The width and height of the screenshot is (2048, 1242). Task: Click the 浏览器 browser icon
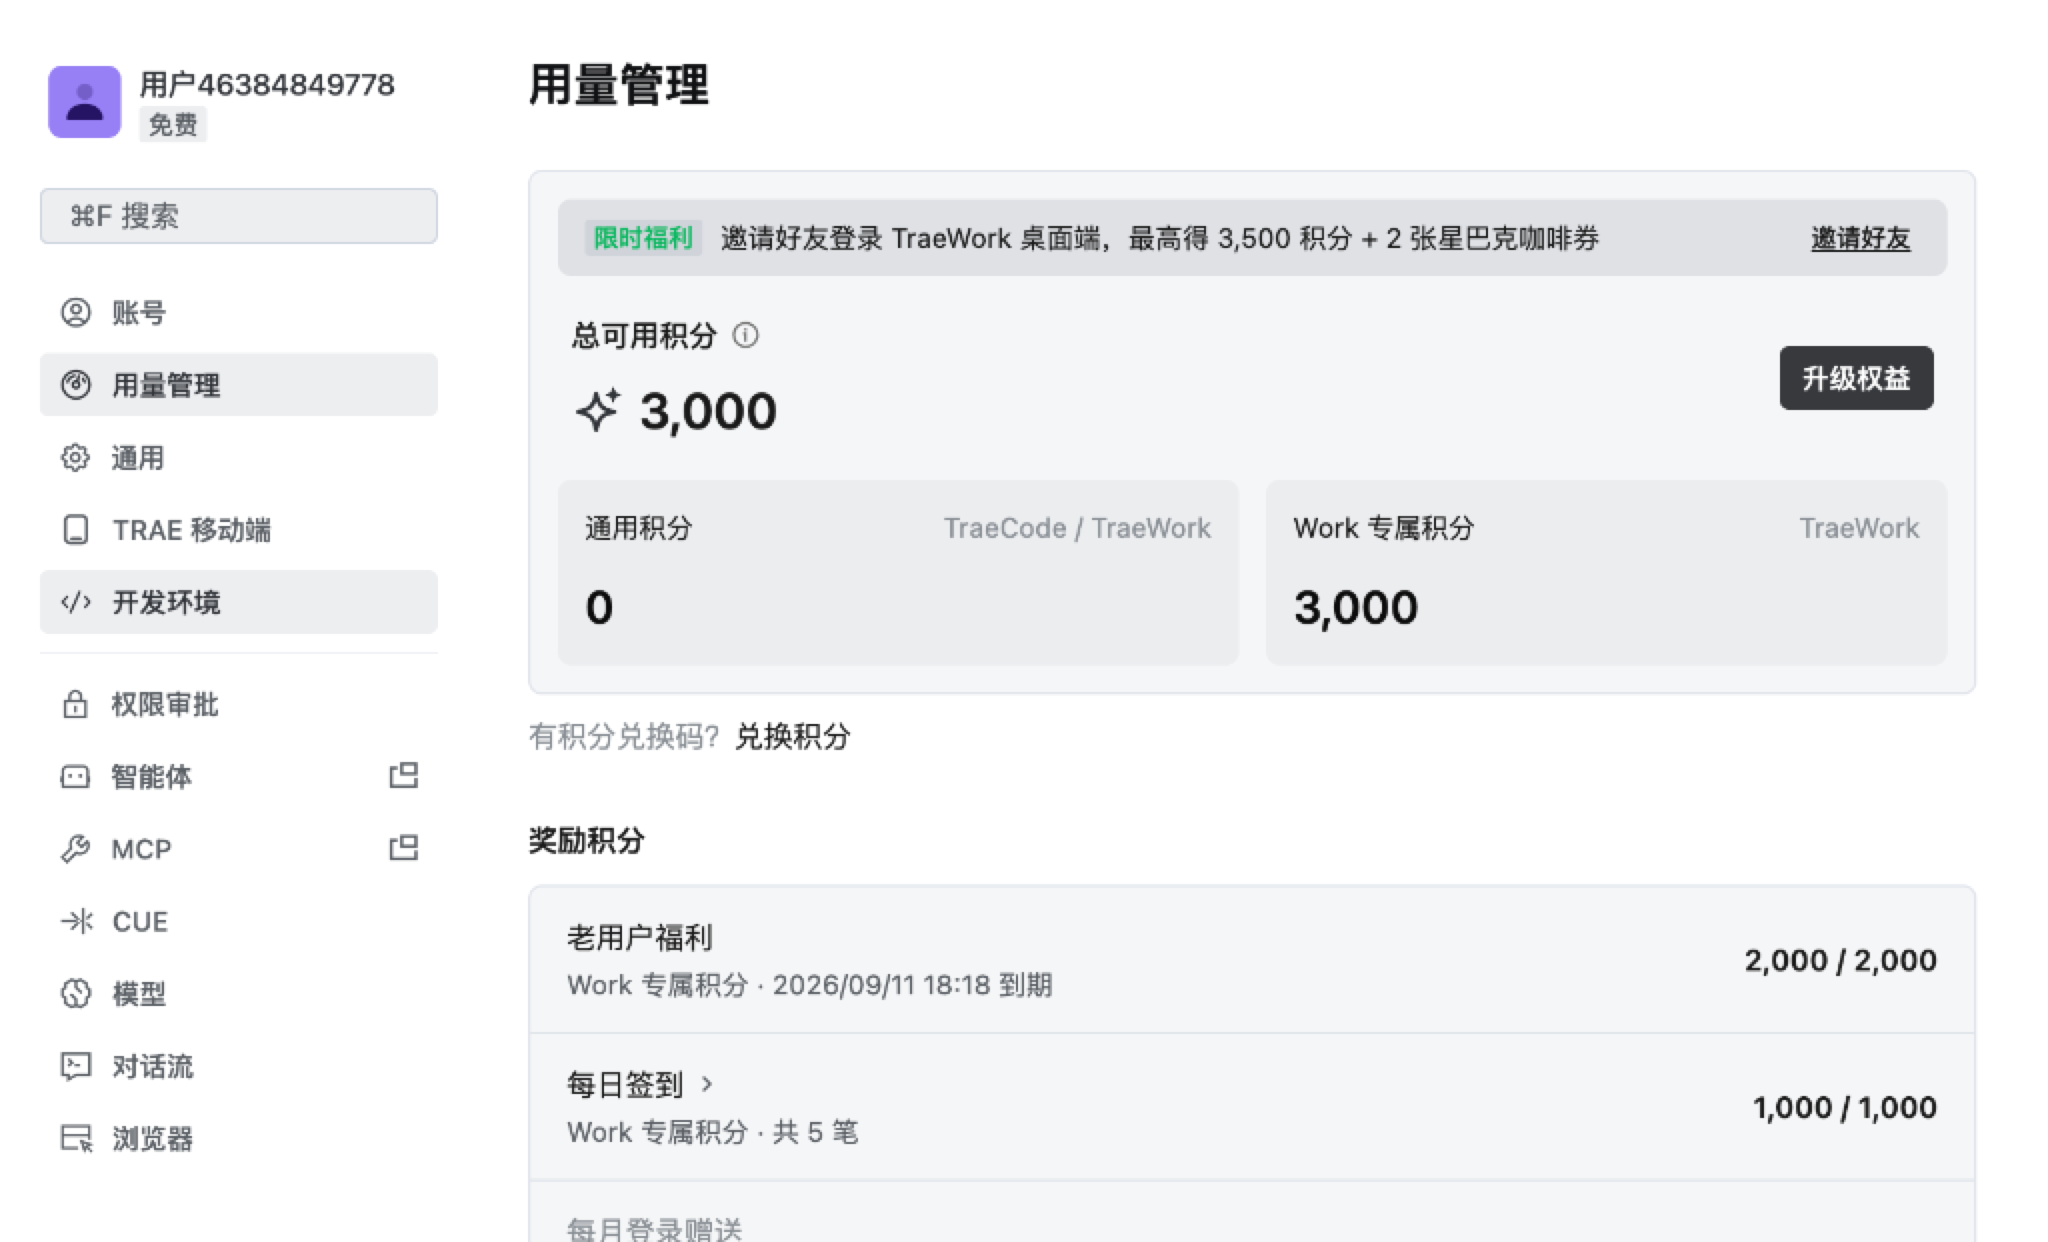pyautogui.click(x=76, y=1138)
